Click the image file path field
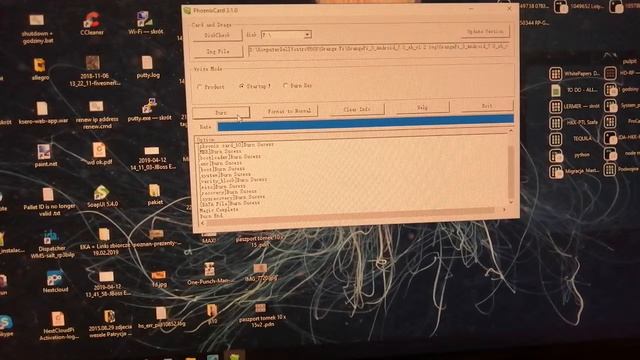640x360 pixels. [x=378, y=49]
